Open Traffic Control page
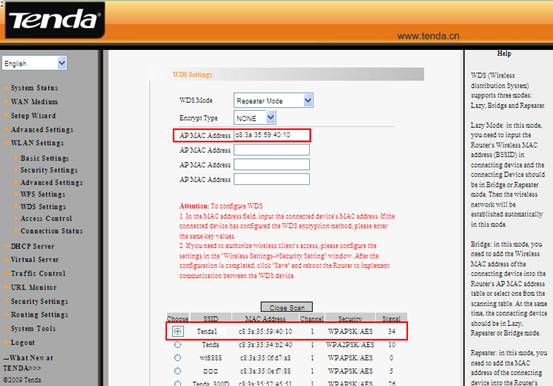The height and width of the screenshot is (386, 553). tap(38, 273)
